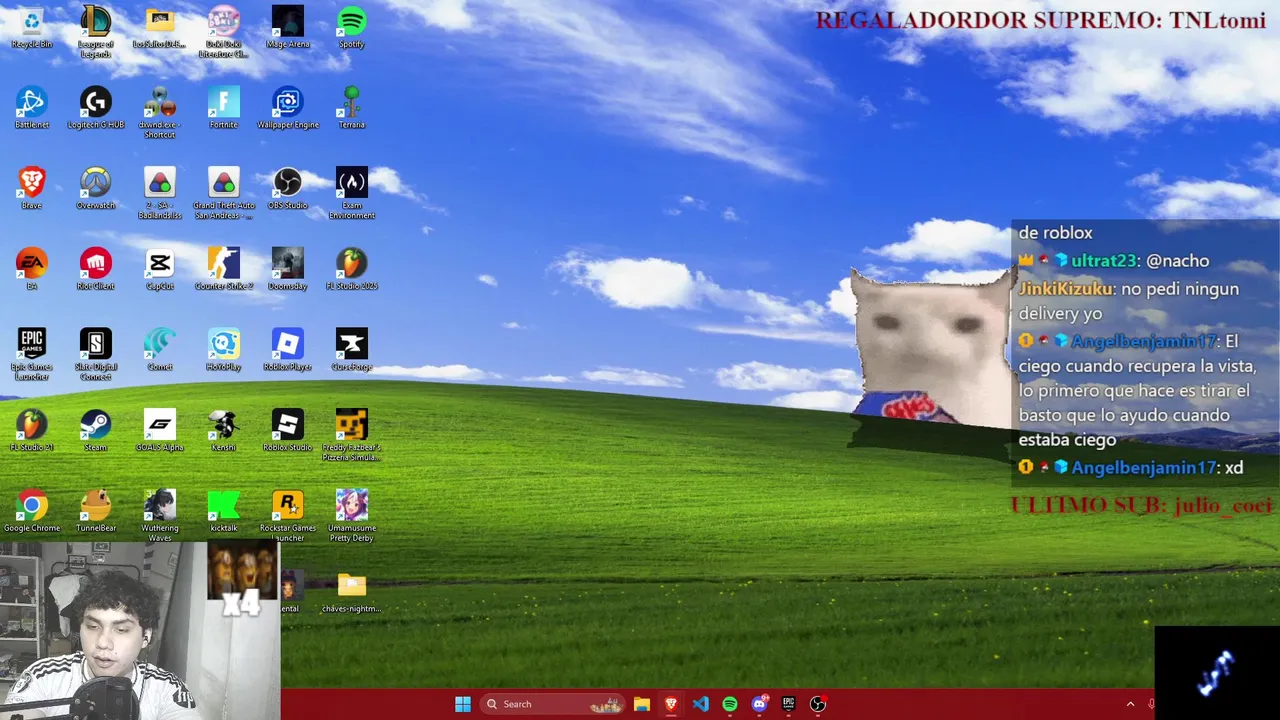Launch TunnelBear from the desktop
The height and width of the screenshot is (720, 1280).
click(96, 512)
